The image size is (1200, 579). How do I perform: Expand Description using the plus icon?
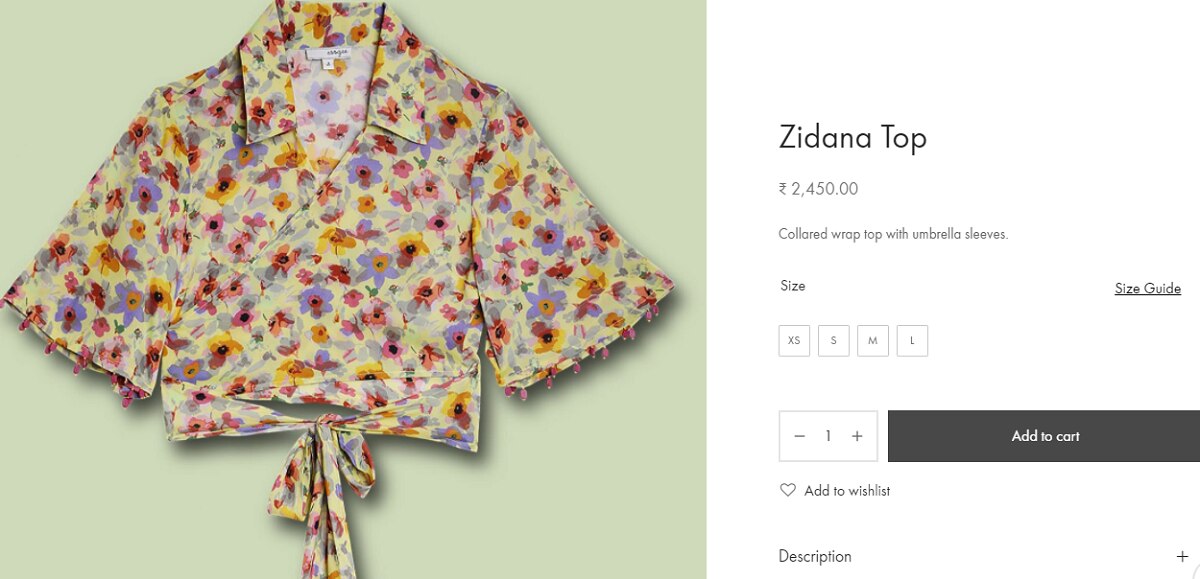click(1182, 556)
